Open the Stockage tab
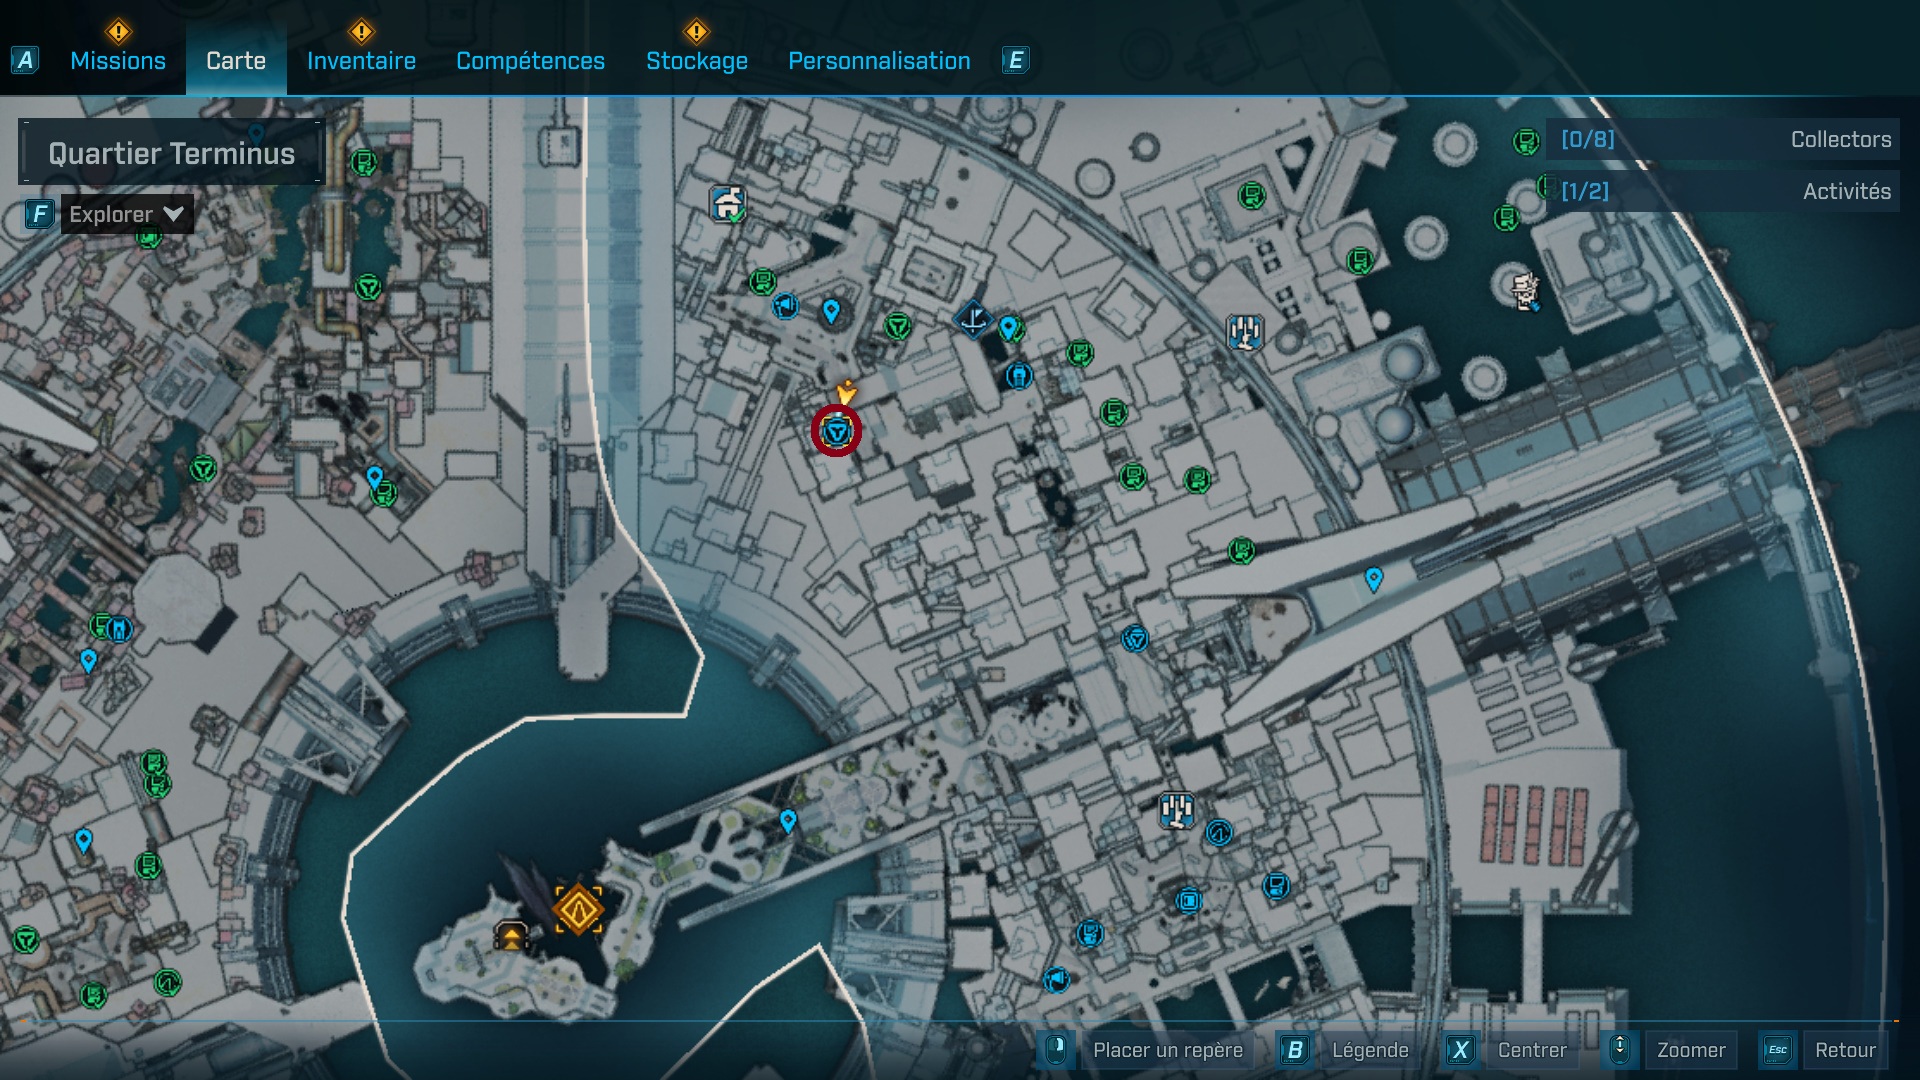 696,61
